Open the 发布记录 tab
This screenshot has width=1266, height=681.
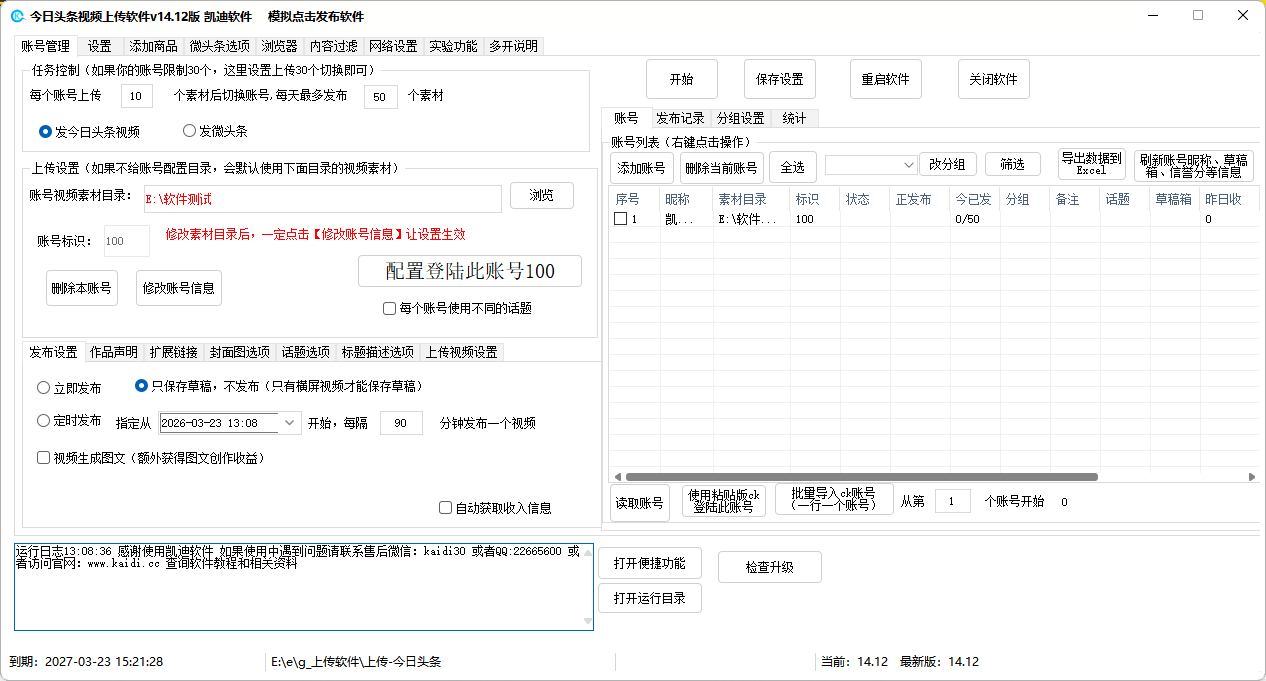[680, 118]
